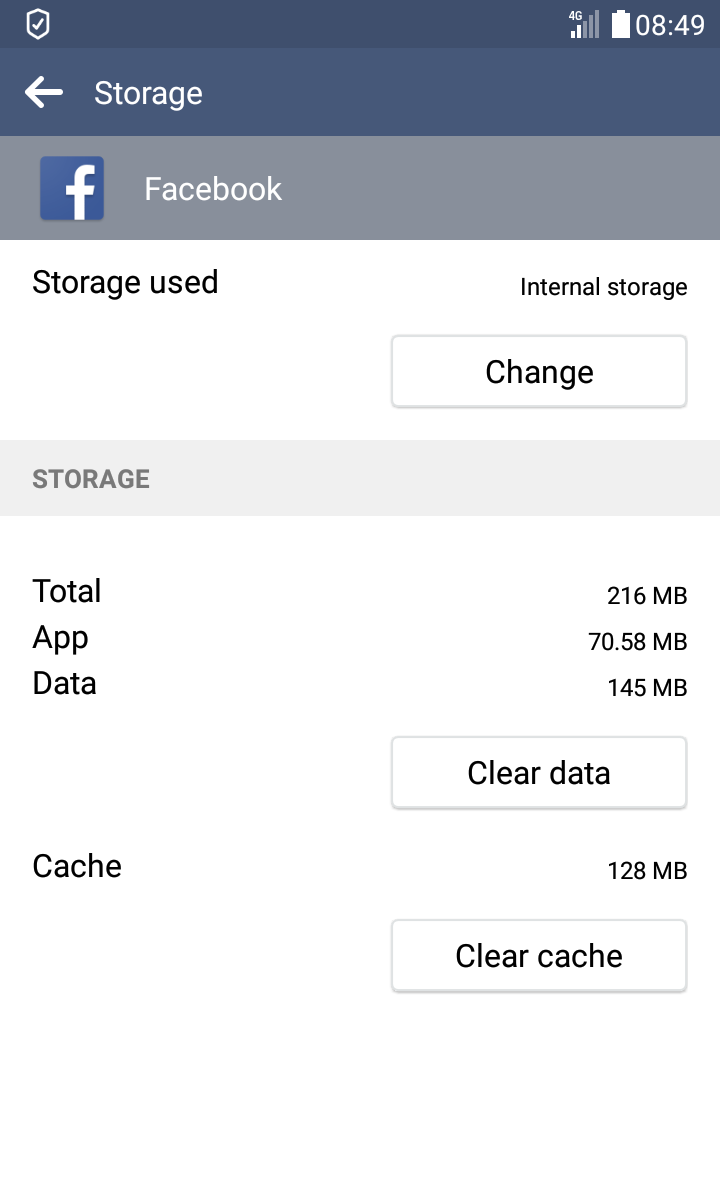Click the Change storage button

point(539,371)
